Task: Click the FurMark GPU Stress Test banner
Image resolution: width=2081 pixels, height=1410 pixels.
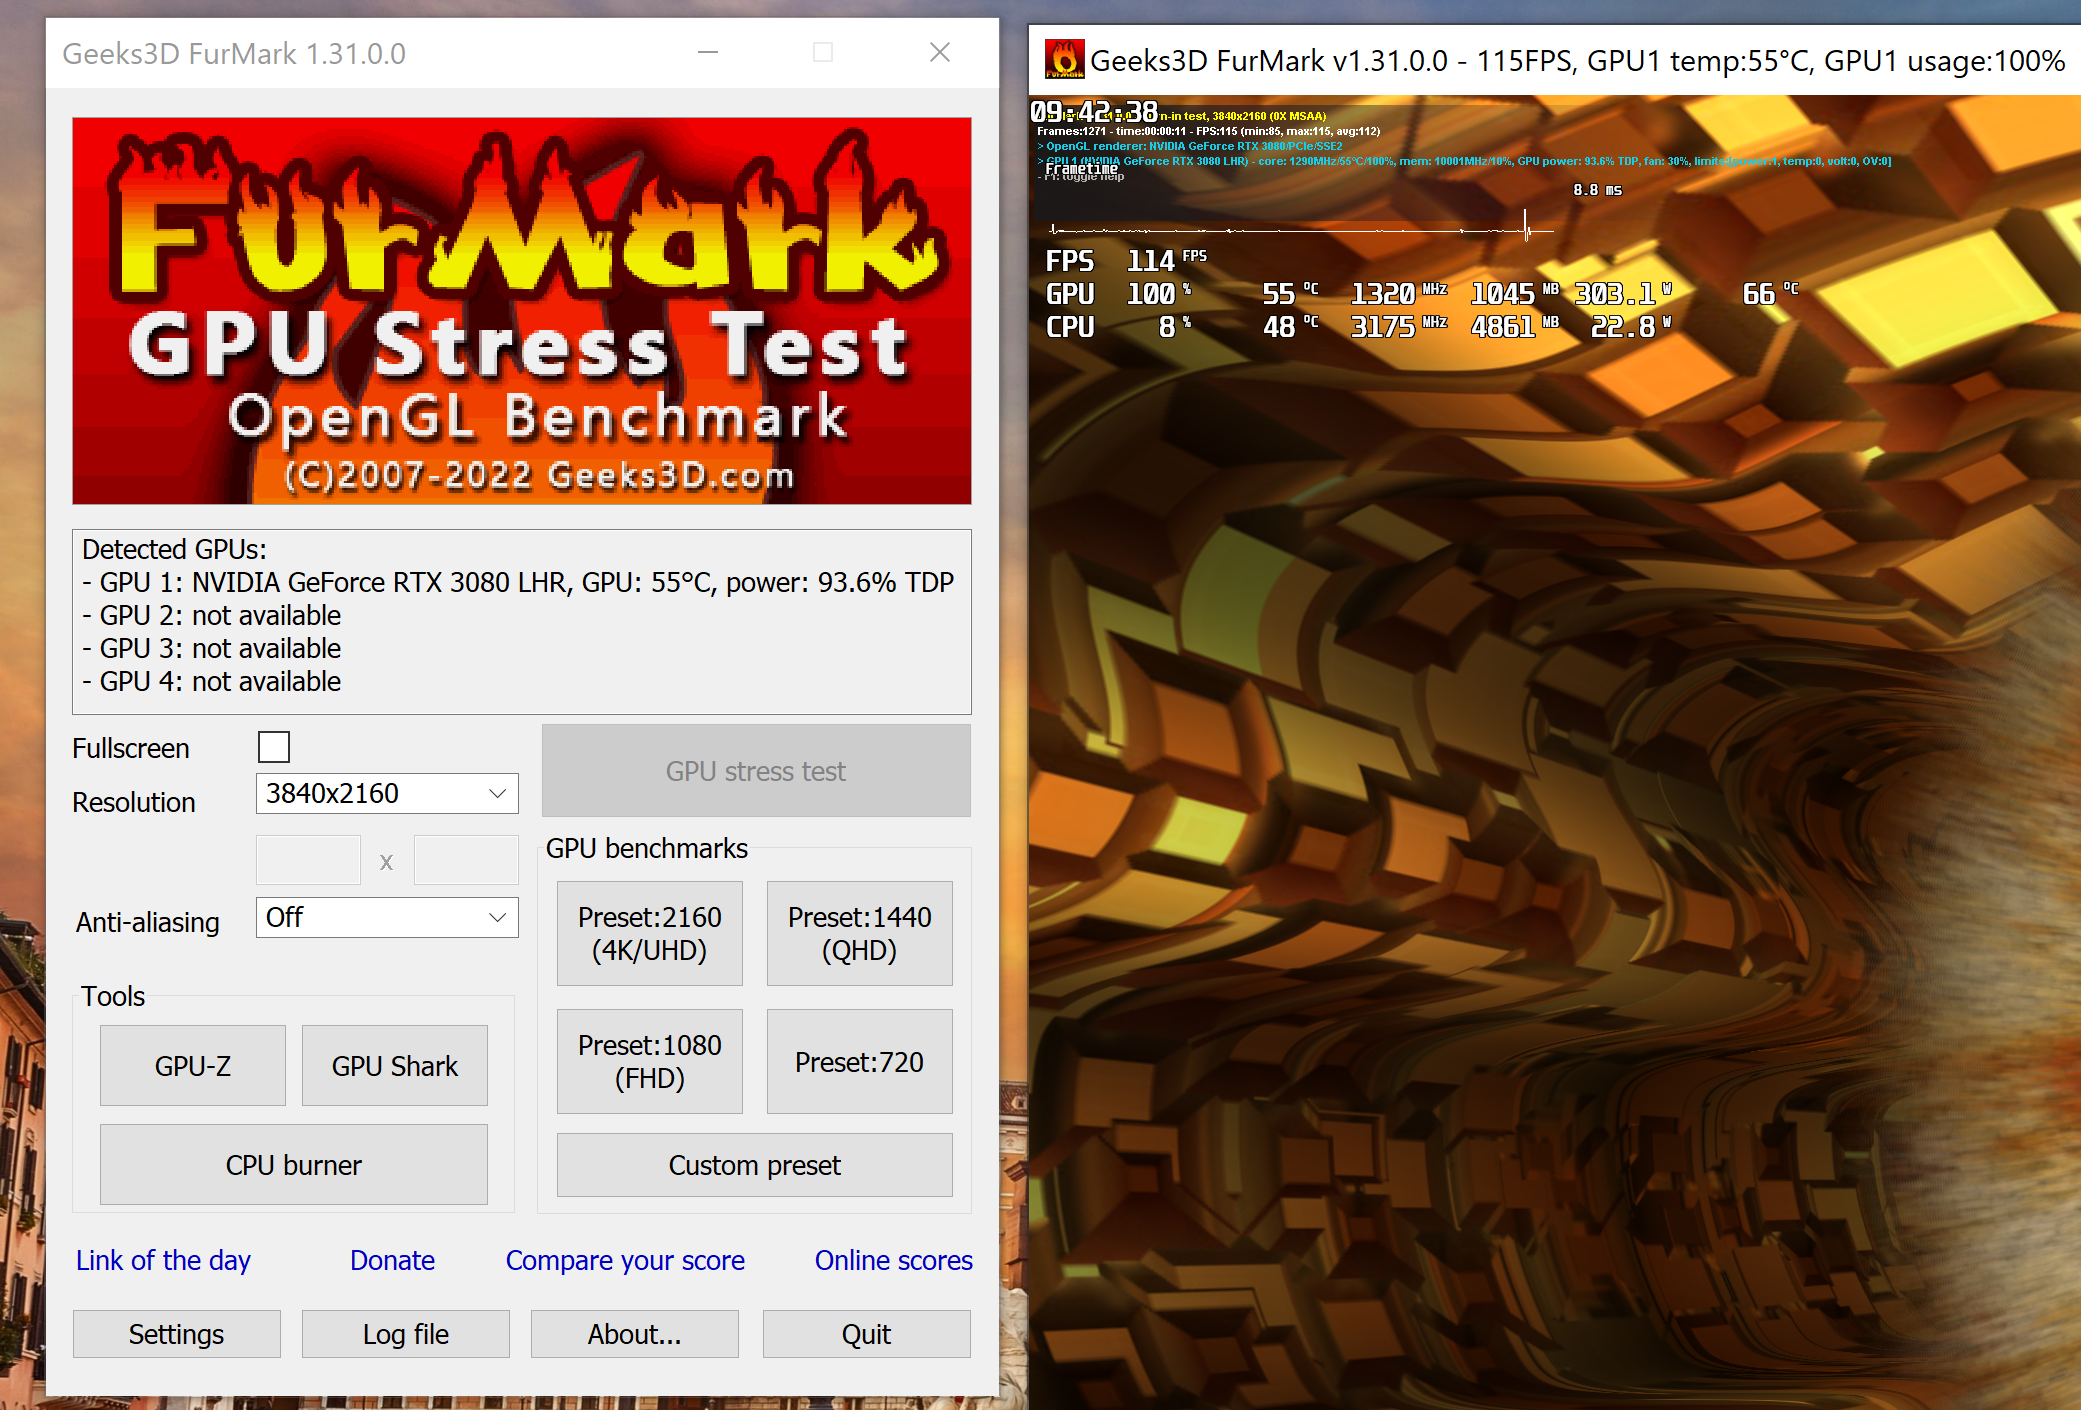Action: point(521,311)
